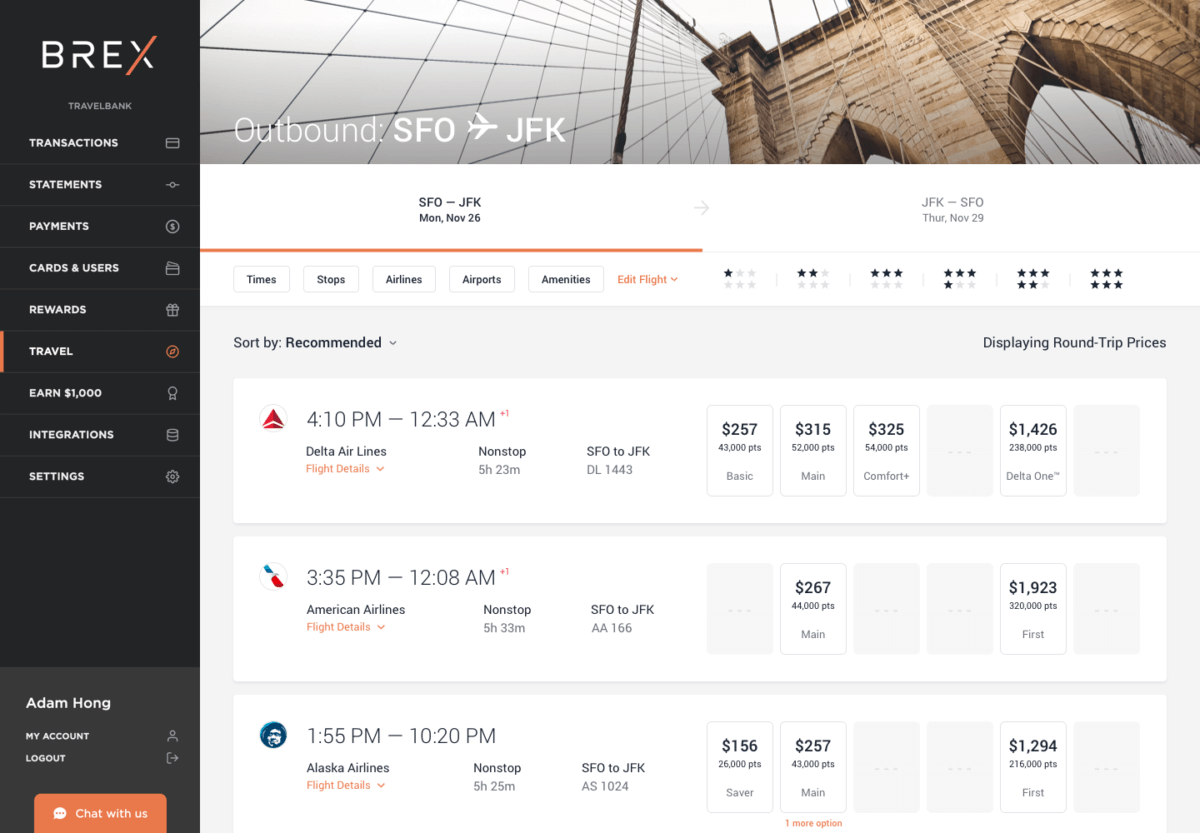Click the Delta Air Lines logo

click(273, 419)
